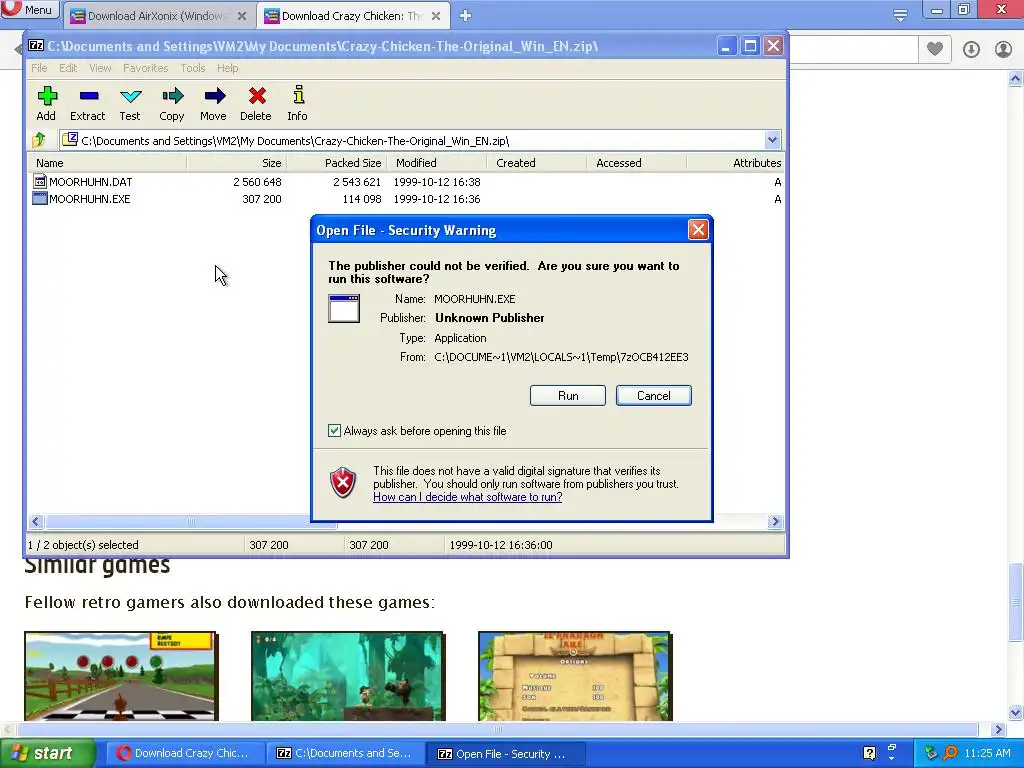Open the Tools menu in 7-Zip
Viewport: 1024px width, 768px height.
[193, 68]
